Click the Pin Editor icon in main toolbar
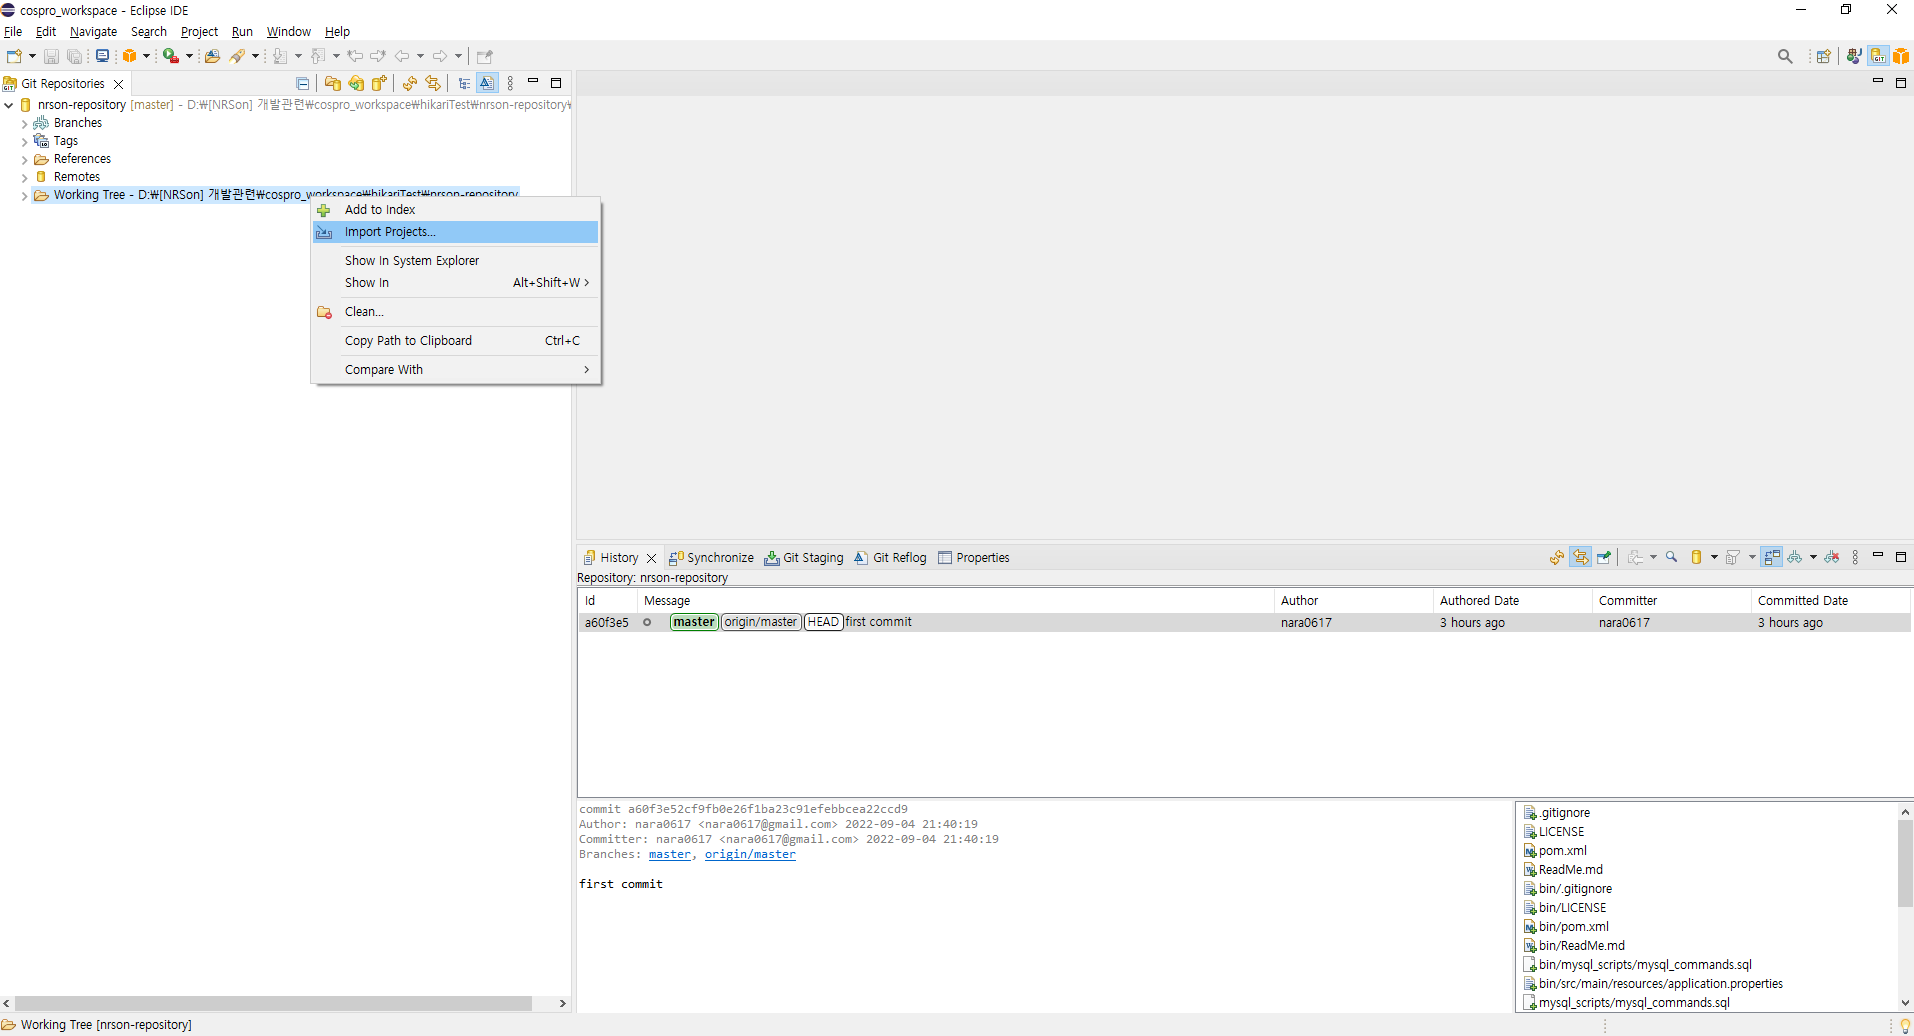1914x1036 pixels. [x=485, y=56]
